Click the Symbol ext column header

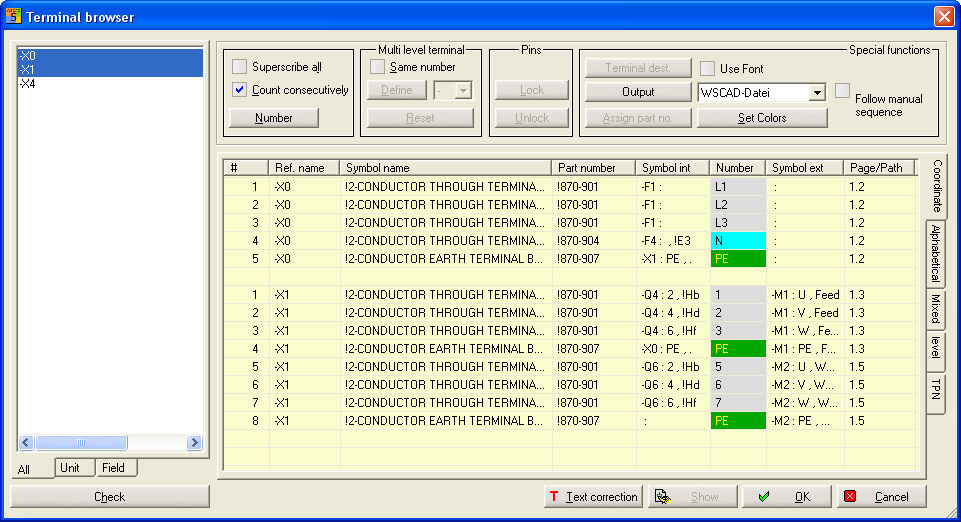pos(804,168)
